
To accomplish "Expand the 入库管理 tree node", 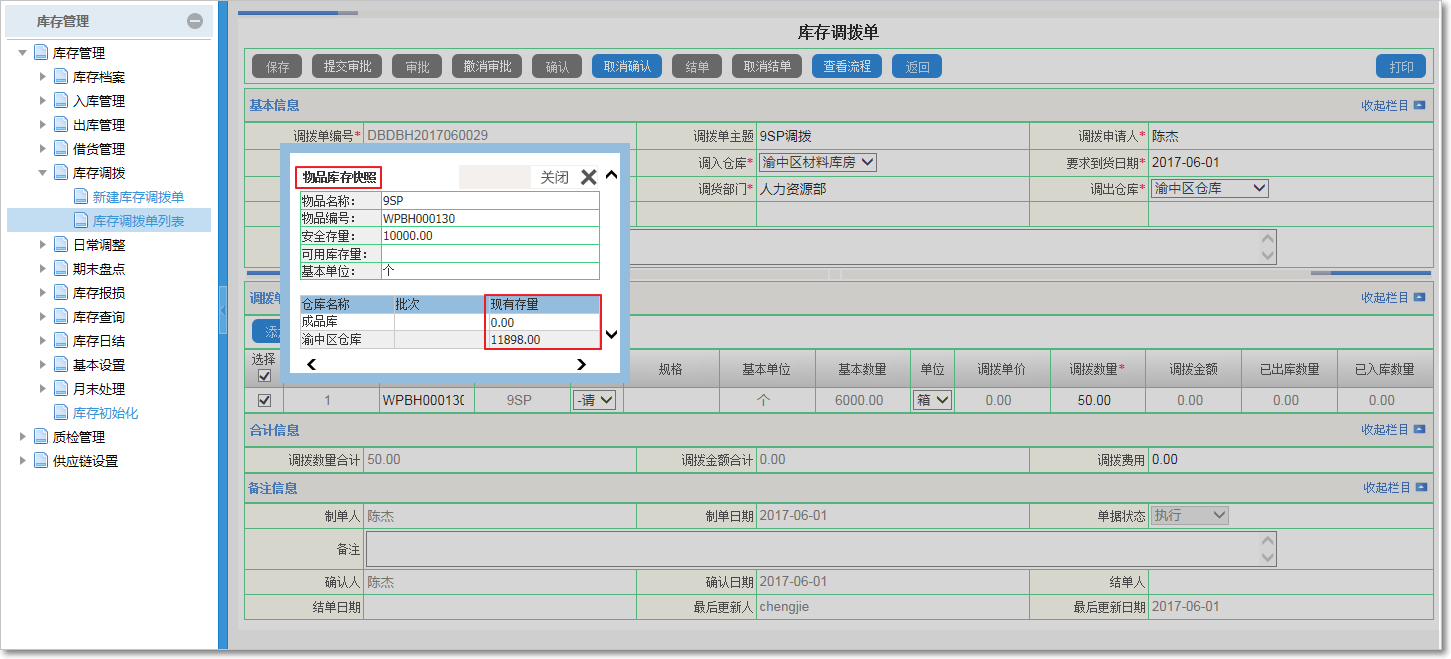I will coord(43,101).
